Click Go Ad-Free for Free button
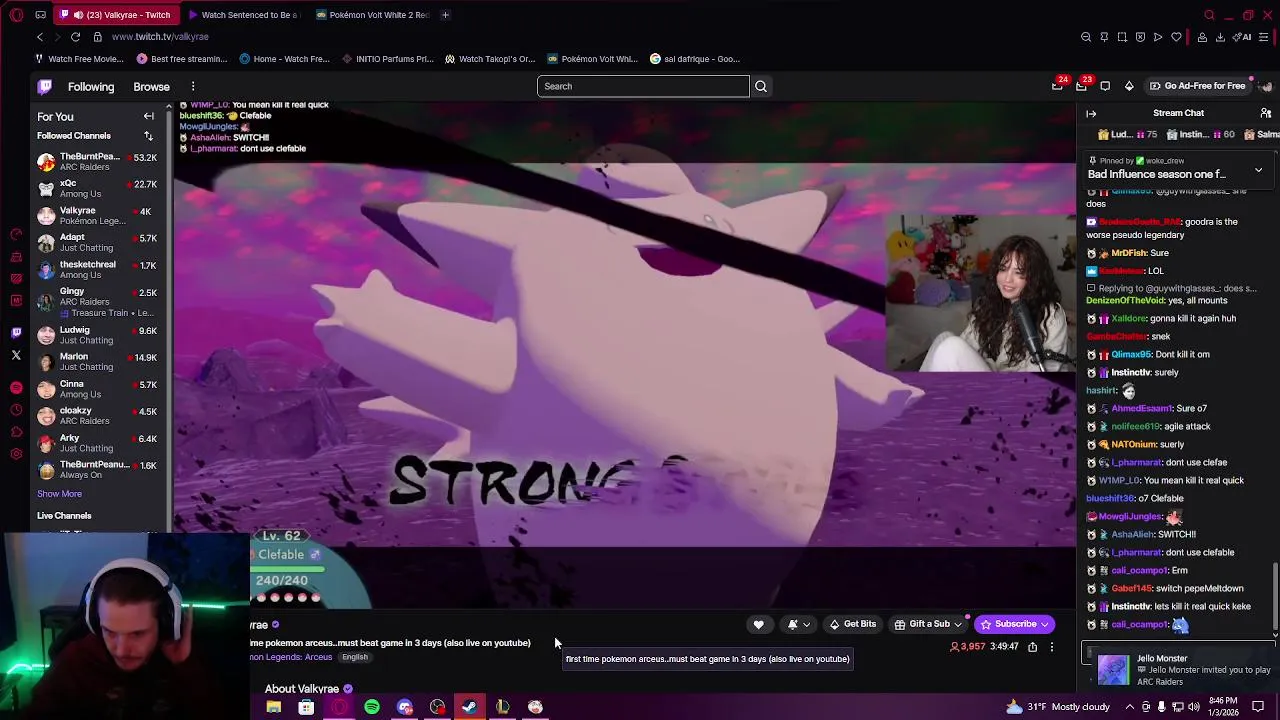1280x720 pixels. coord(1197,86)
